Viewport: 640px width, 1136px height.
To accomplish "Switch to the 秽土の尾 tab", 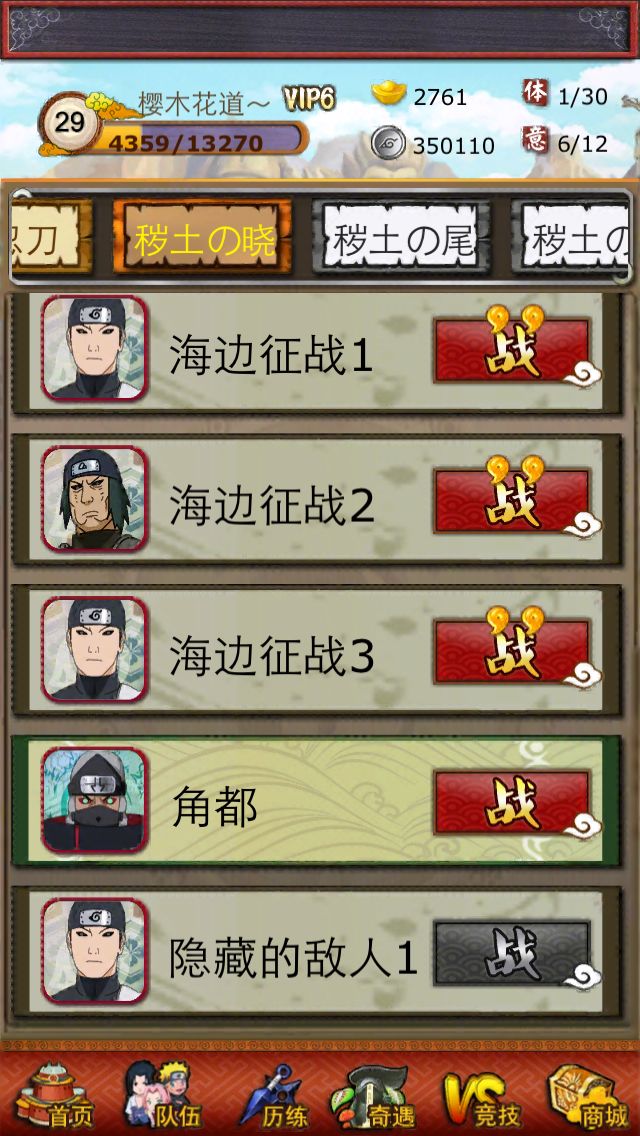I will pos(402,237).
